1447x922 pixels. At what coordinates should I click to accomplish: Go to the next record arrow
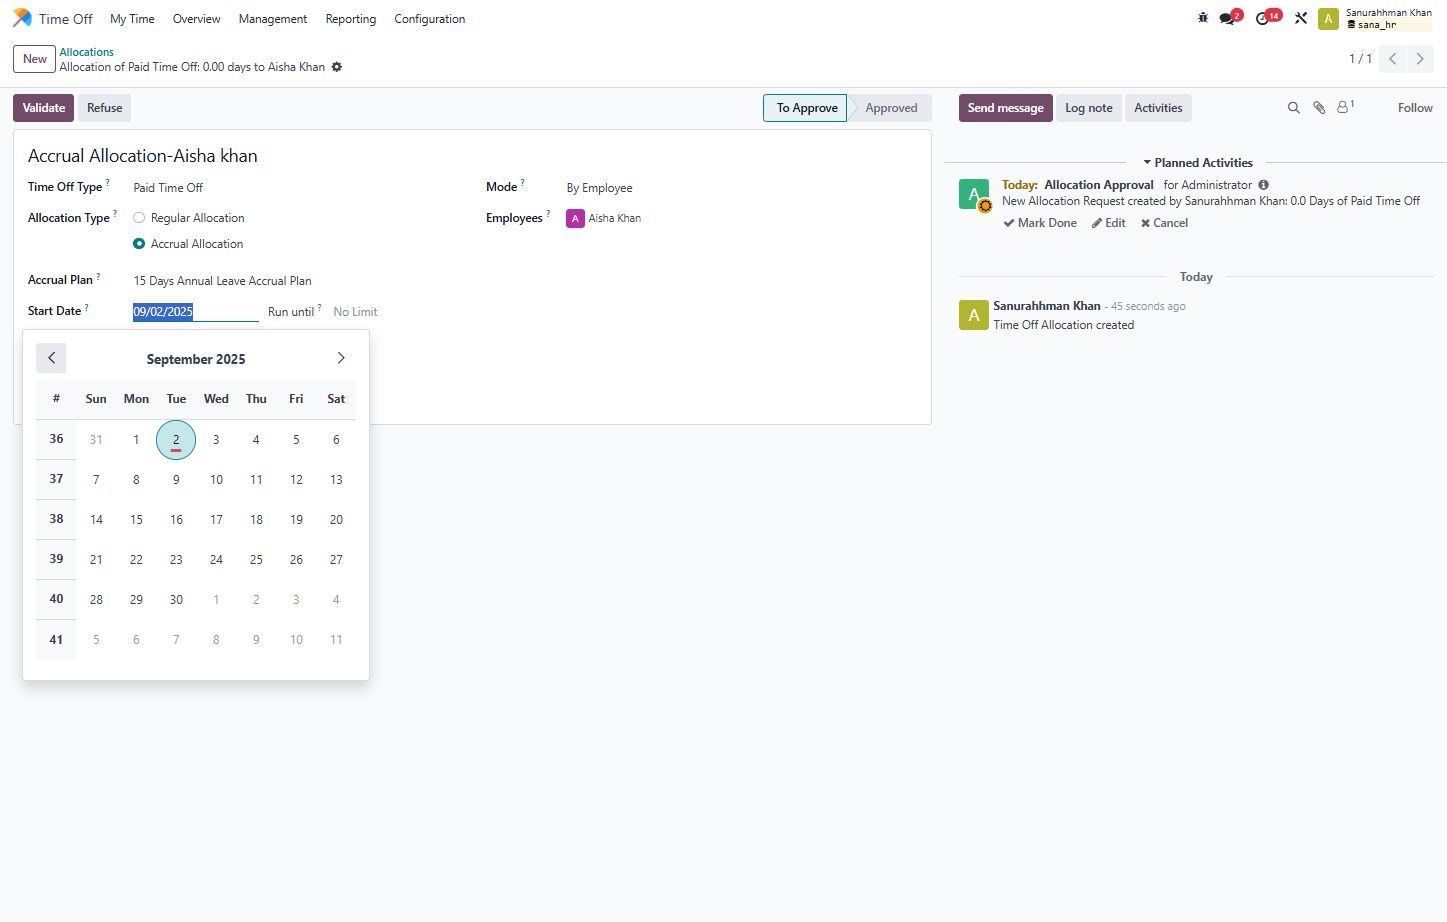point(1420,59)
